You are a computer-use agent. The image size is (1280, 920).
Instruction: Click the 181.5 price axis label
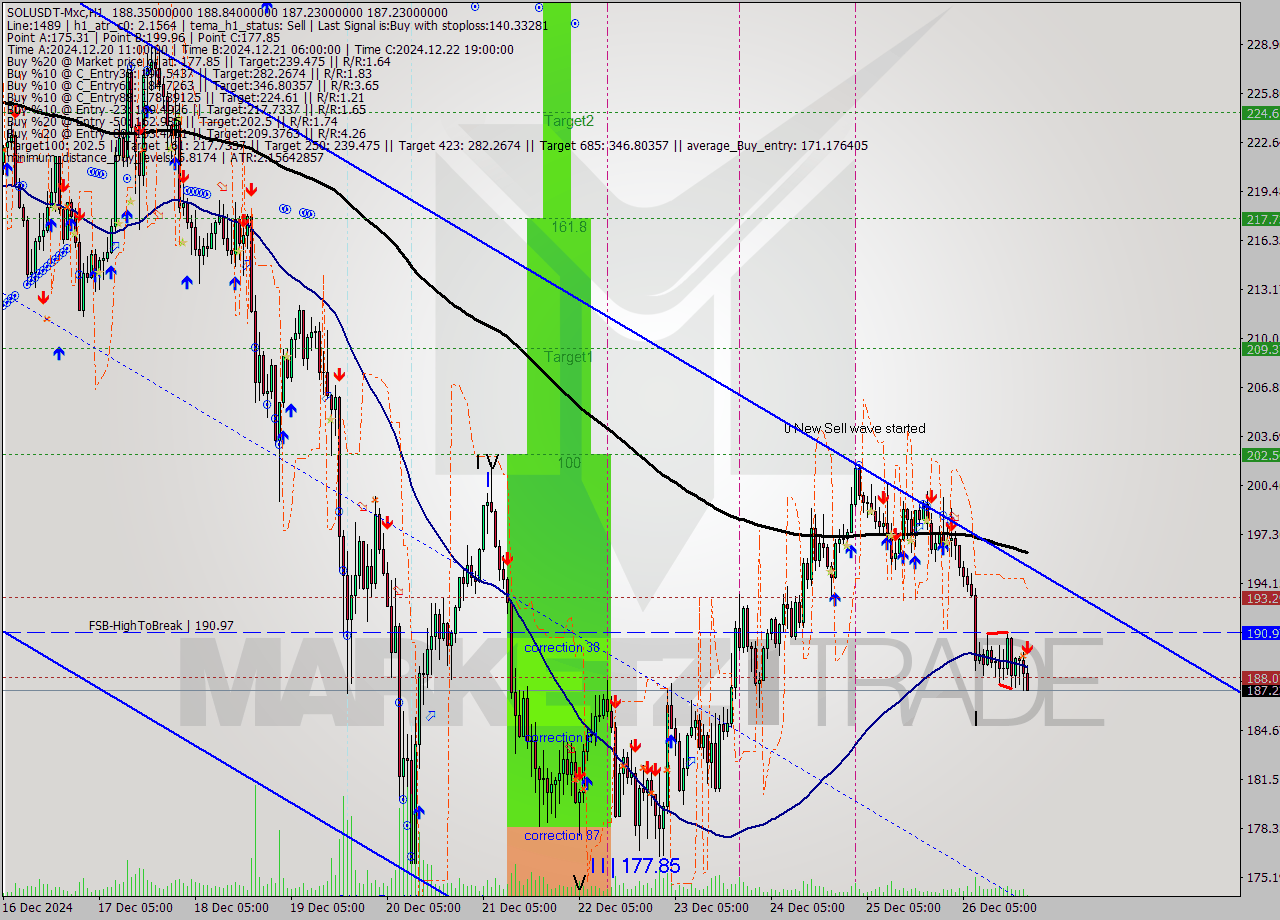[1262, 779]
